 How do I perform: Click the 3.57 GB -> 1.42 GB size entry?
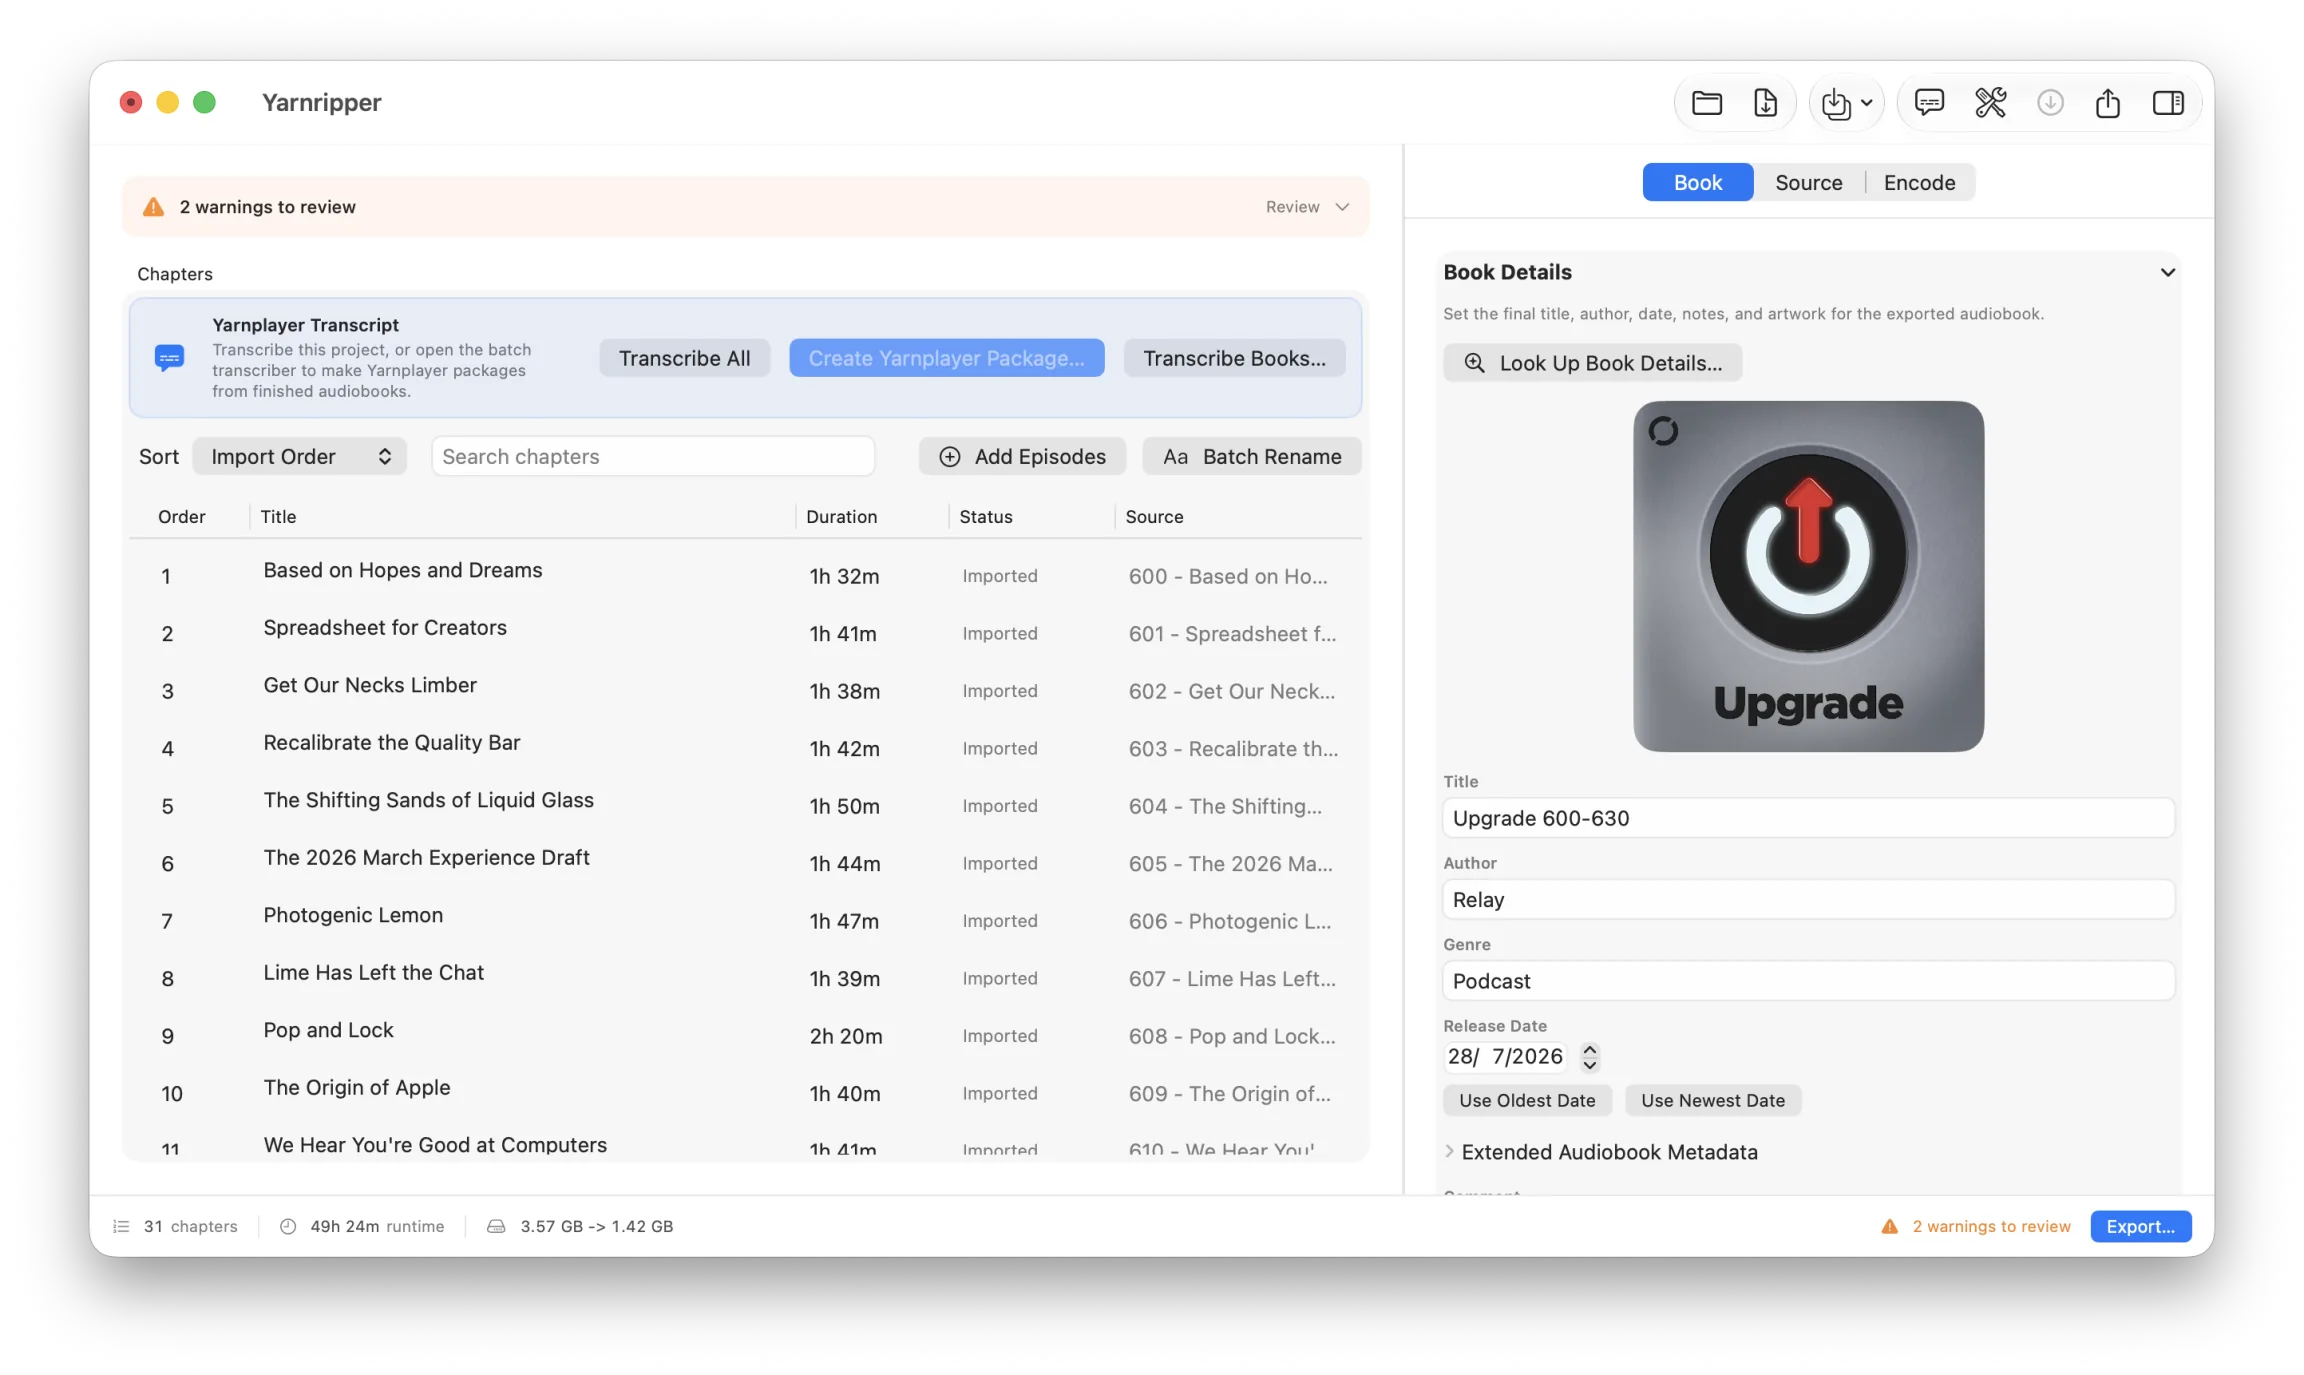coord(580,1226)
